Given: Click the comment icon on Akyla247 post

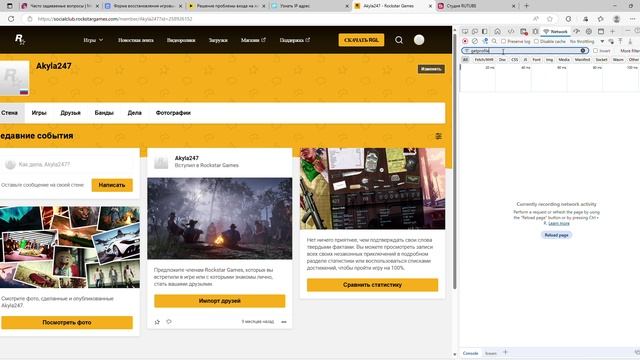Looking at the screenshot, I should pyautogui.click(x=169, y=322).
